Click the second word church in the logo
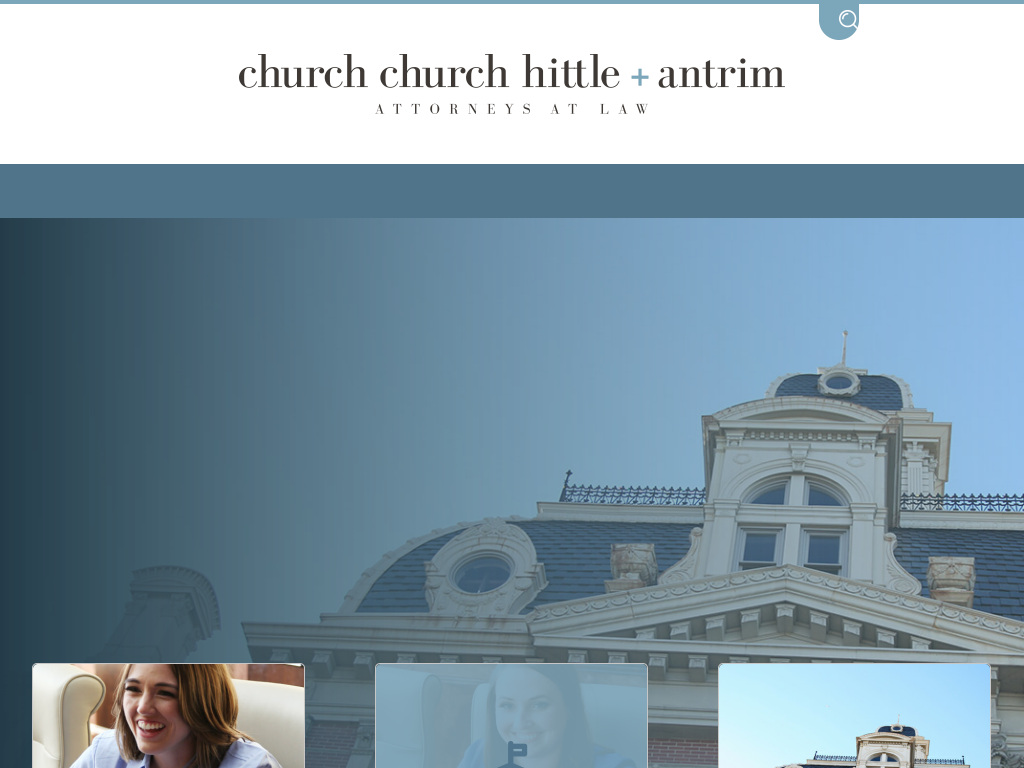The image size is (1024, 768). click(444, 74)
